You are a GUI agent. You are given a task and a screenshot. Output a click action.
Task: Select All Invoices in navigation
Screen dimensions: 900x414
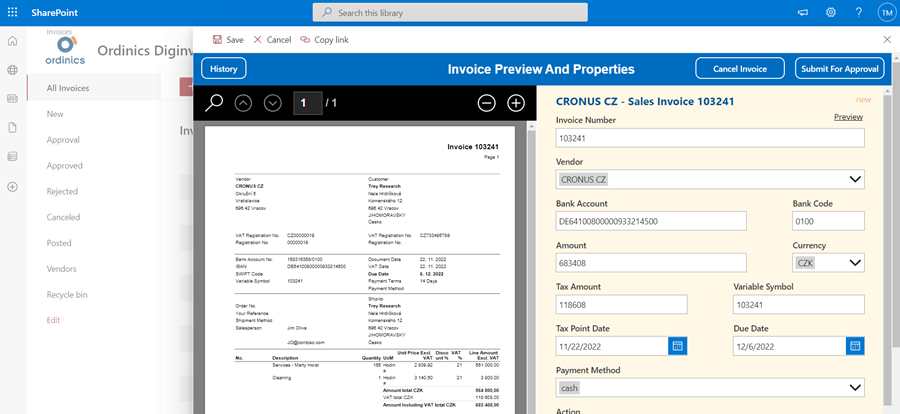tap(68, 88)
